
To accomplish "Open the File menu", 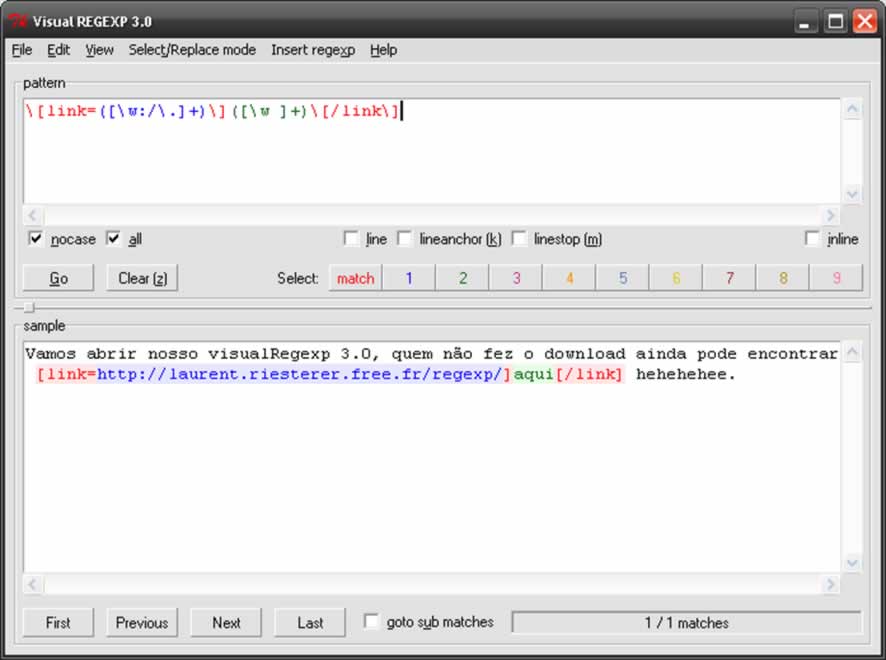I will 22,50.
